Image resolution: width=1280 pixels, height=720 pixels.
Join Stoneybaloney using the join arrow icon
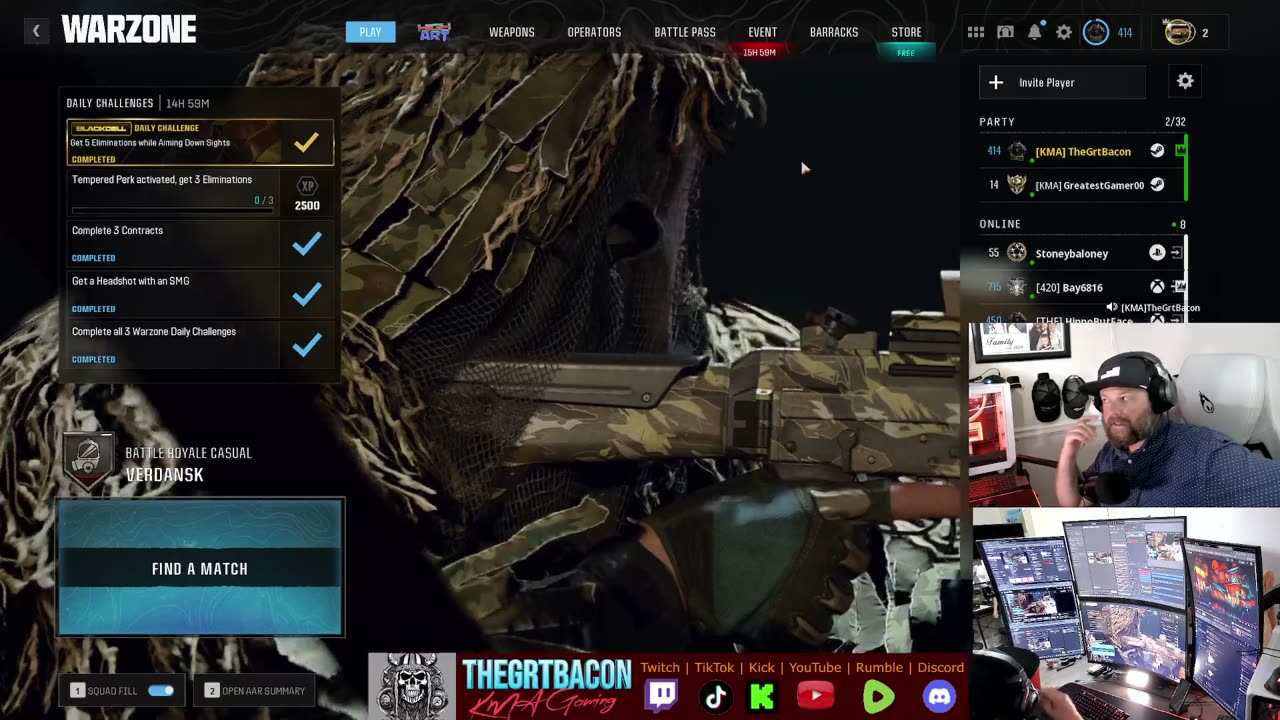[1177, 253]
